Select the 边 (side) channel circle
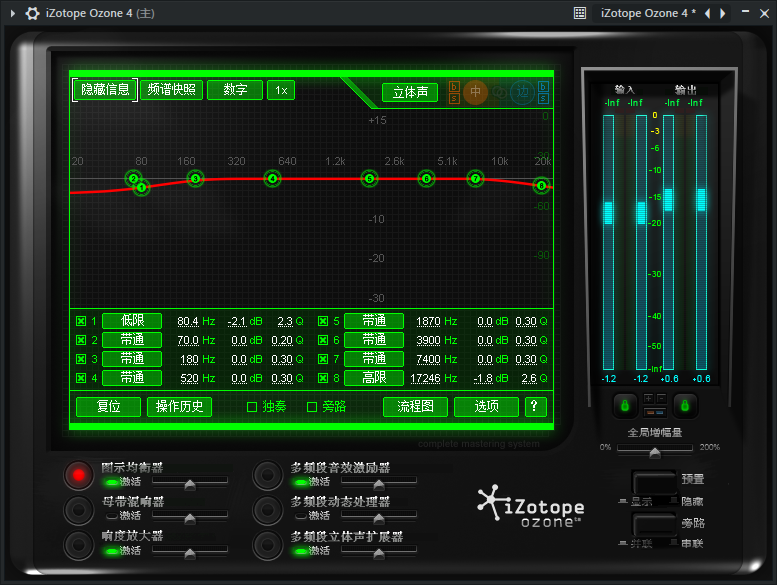This screenshot has height=585, width=777. [522, 92]
